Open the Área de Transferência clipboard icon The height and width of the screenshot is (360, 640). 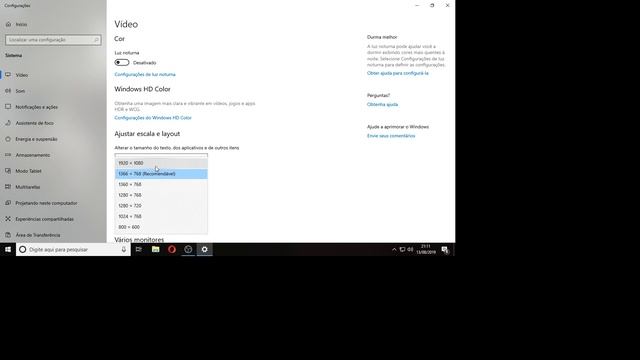pyautogui.click(x=8, y=235)
